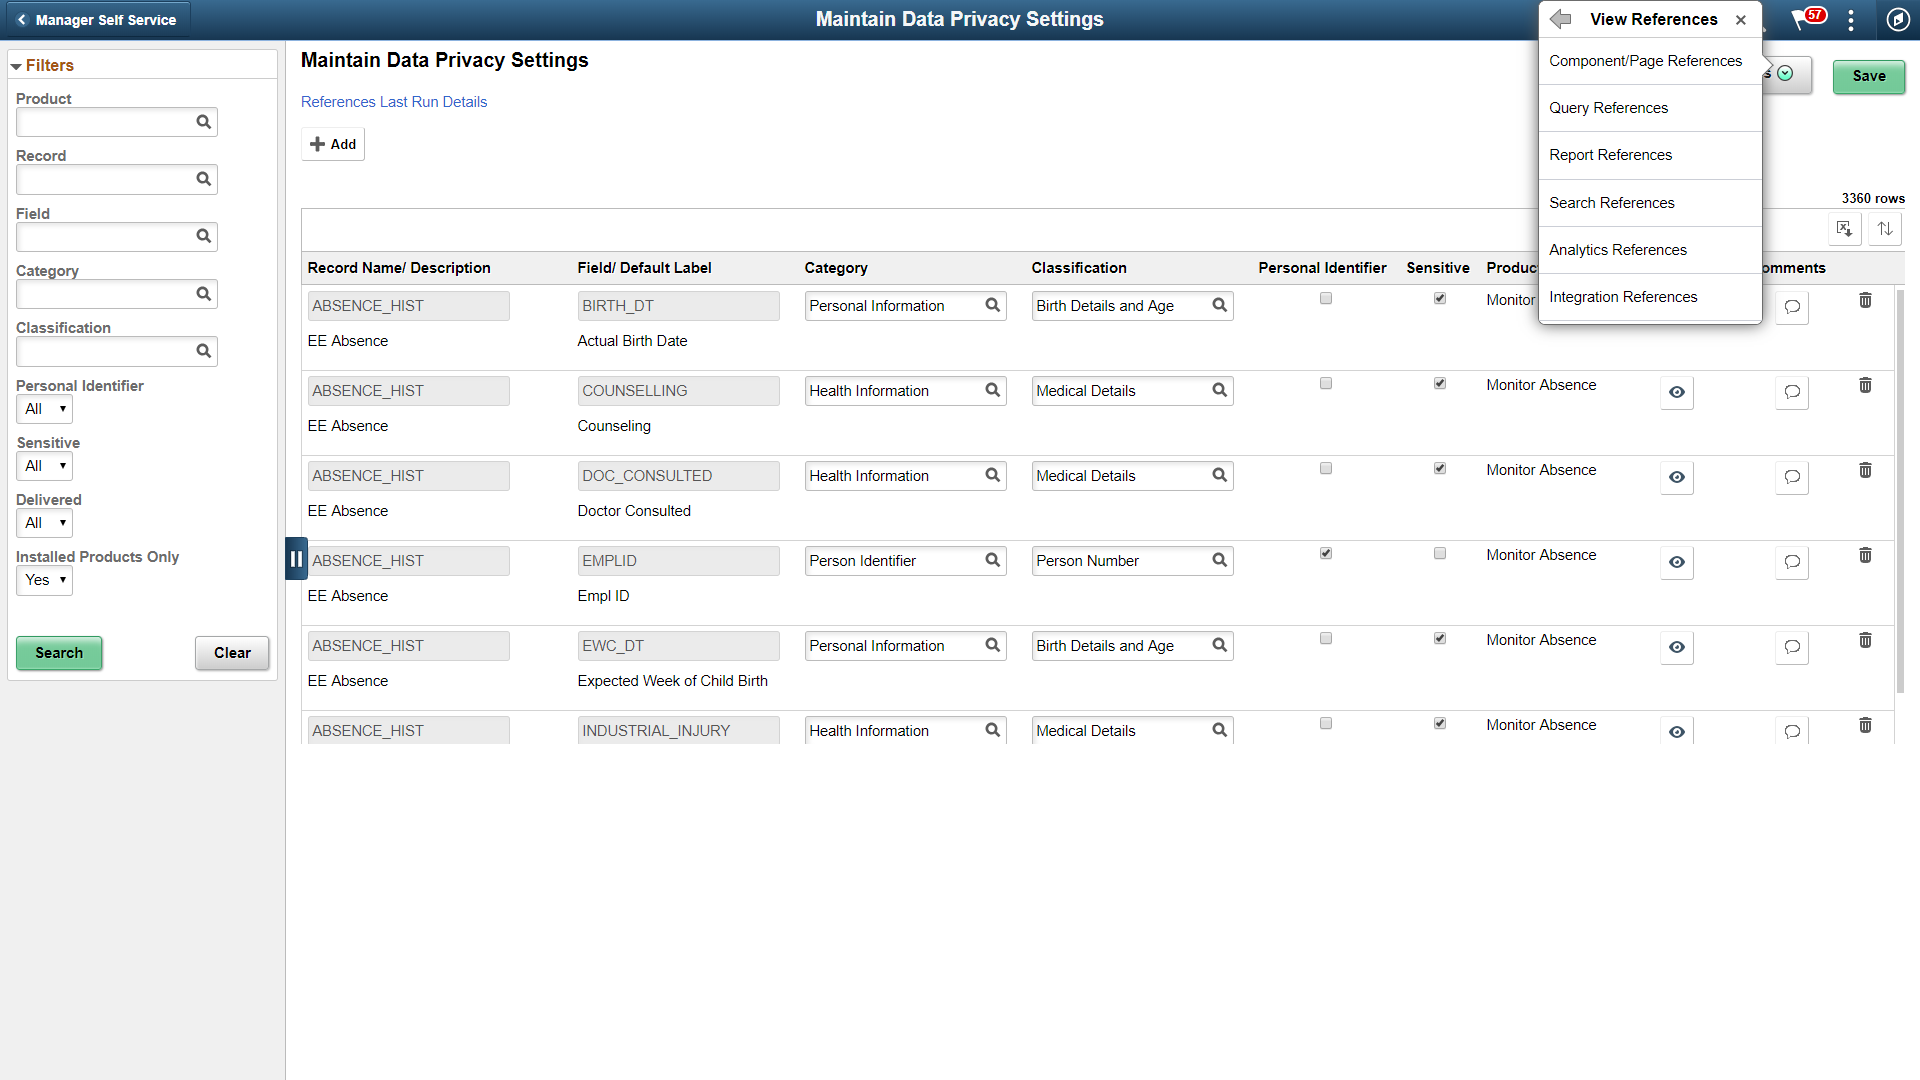This screenshot has width=1920, height=1080.
Task: Enable Personal Identifier for BIRTH_DT row
Action: point(1325,297)
